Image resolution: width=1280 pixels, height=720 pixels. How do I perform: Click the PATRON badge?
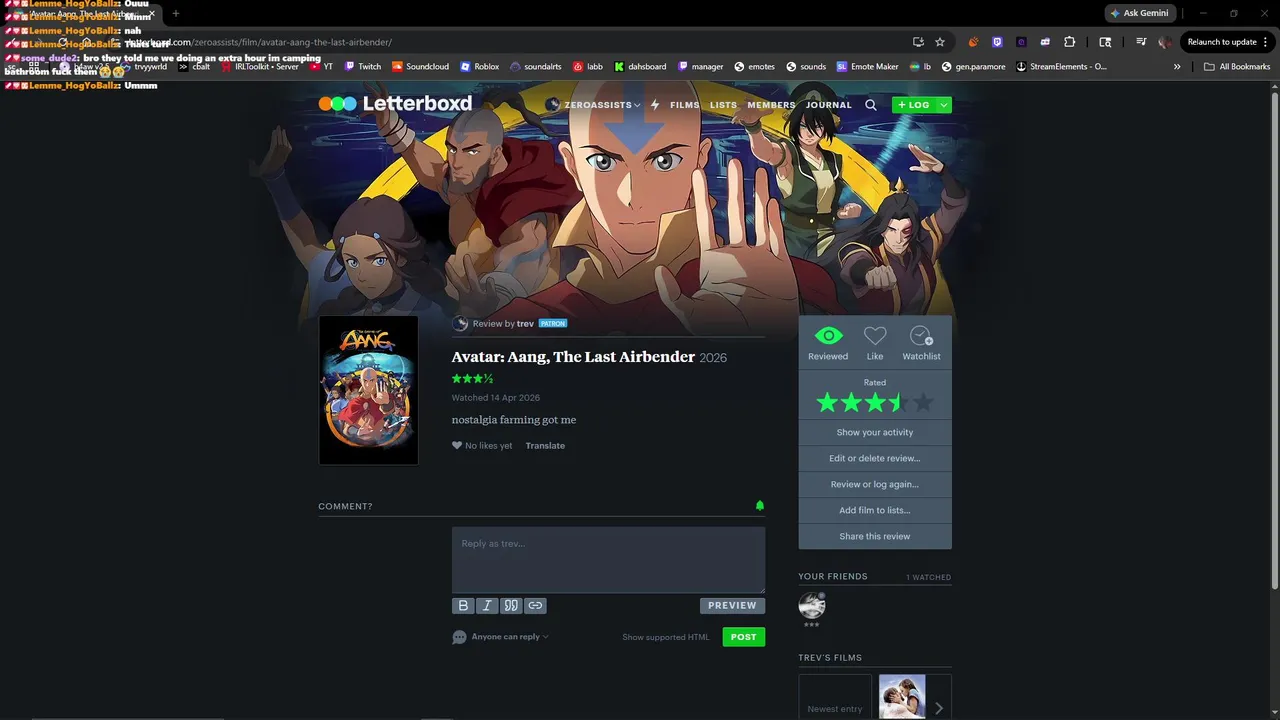(x=553, y=324)
